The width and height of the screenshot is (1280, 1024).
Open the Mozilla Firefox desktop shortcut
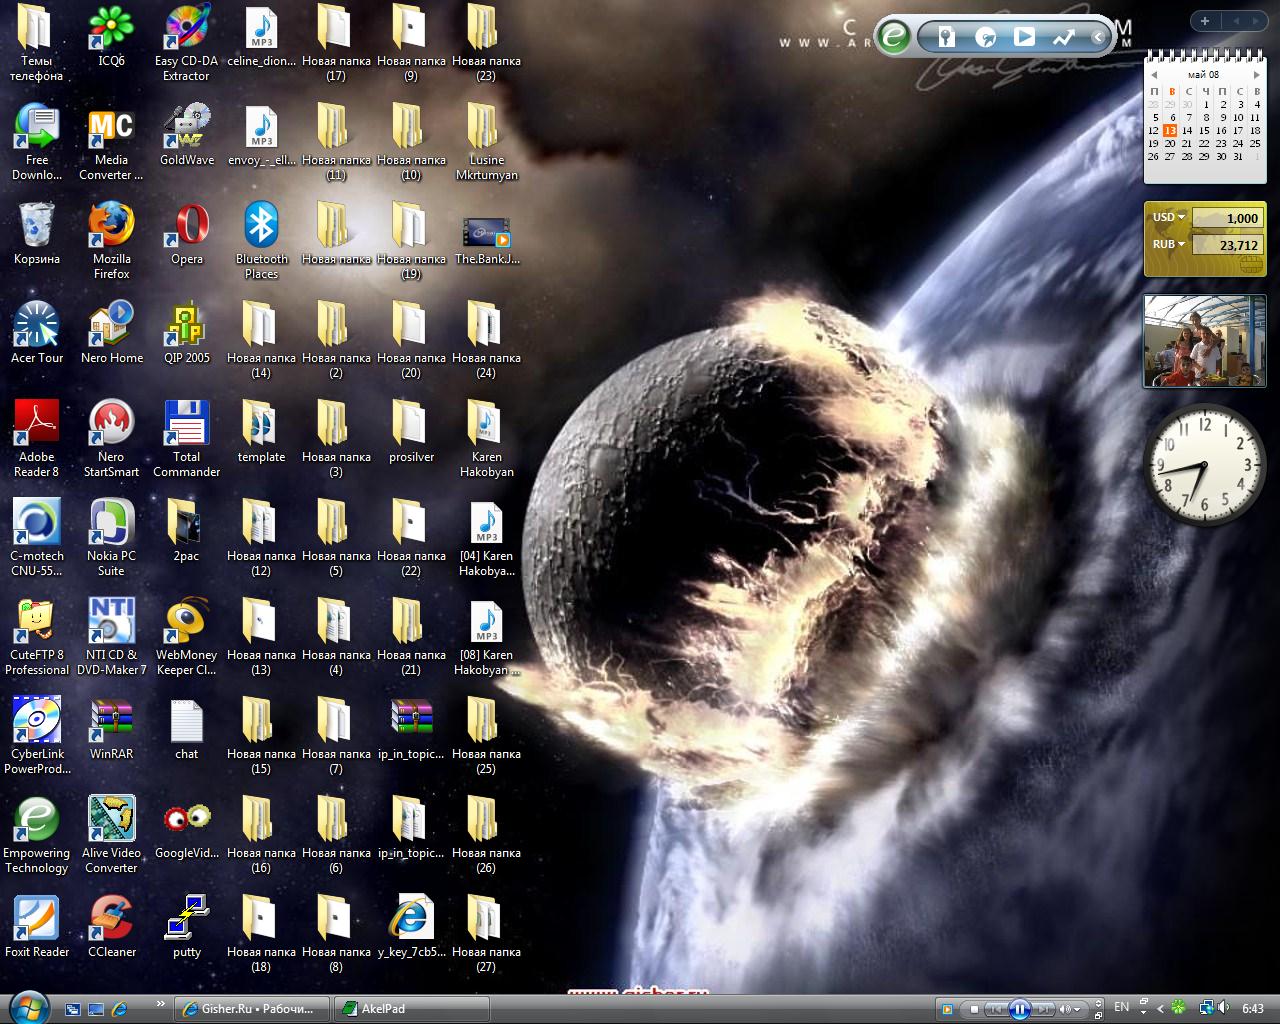click(x=111, y=226)
